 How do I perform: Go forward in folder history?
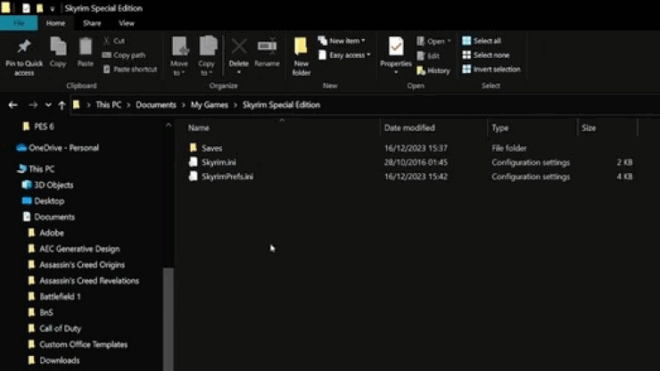coord(33,105)
